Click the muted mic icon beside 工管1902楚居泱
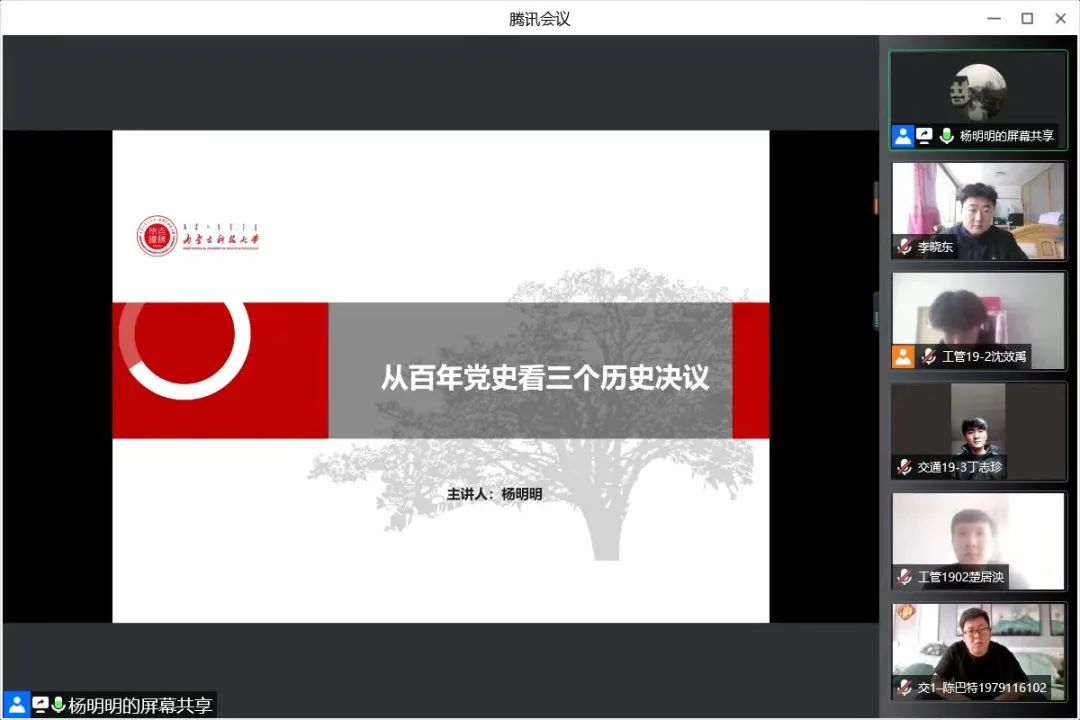This screenshot has width=1080, height=720. point(904,577)
